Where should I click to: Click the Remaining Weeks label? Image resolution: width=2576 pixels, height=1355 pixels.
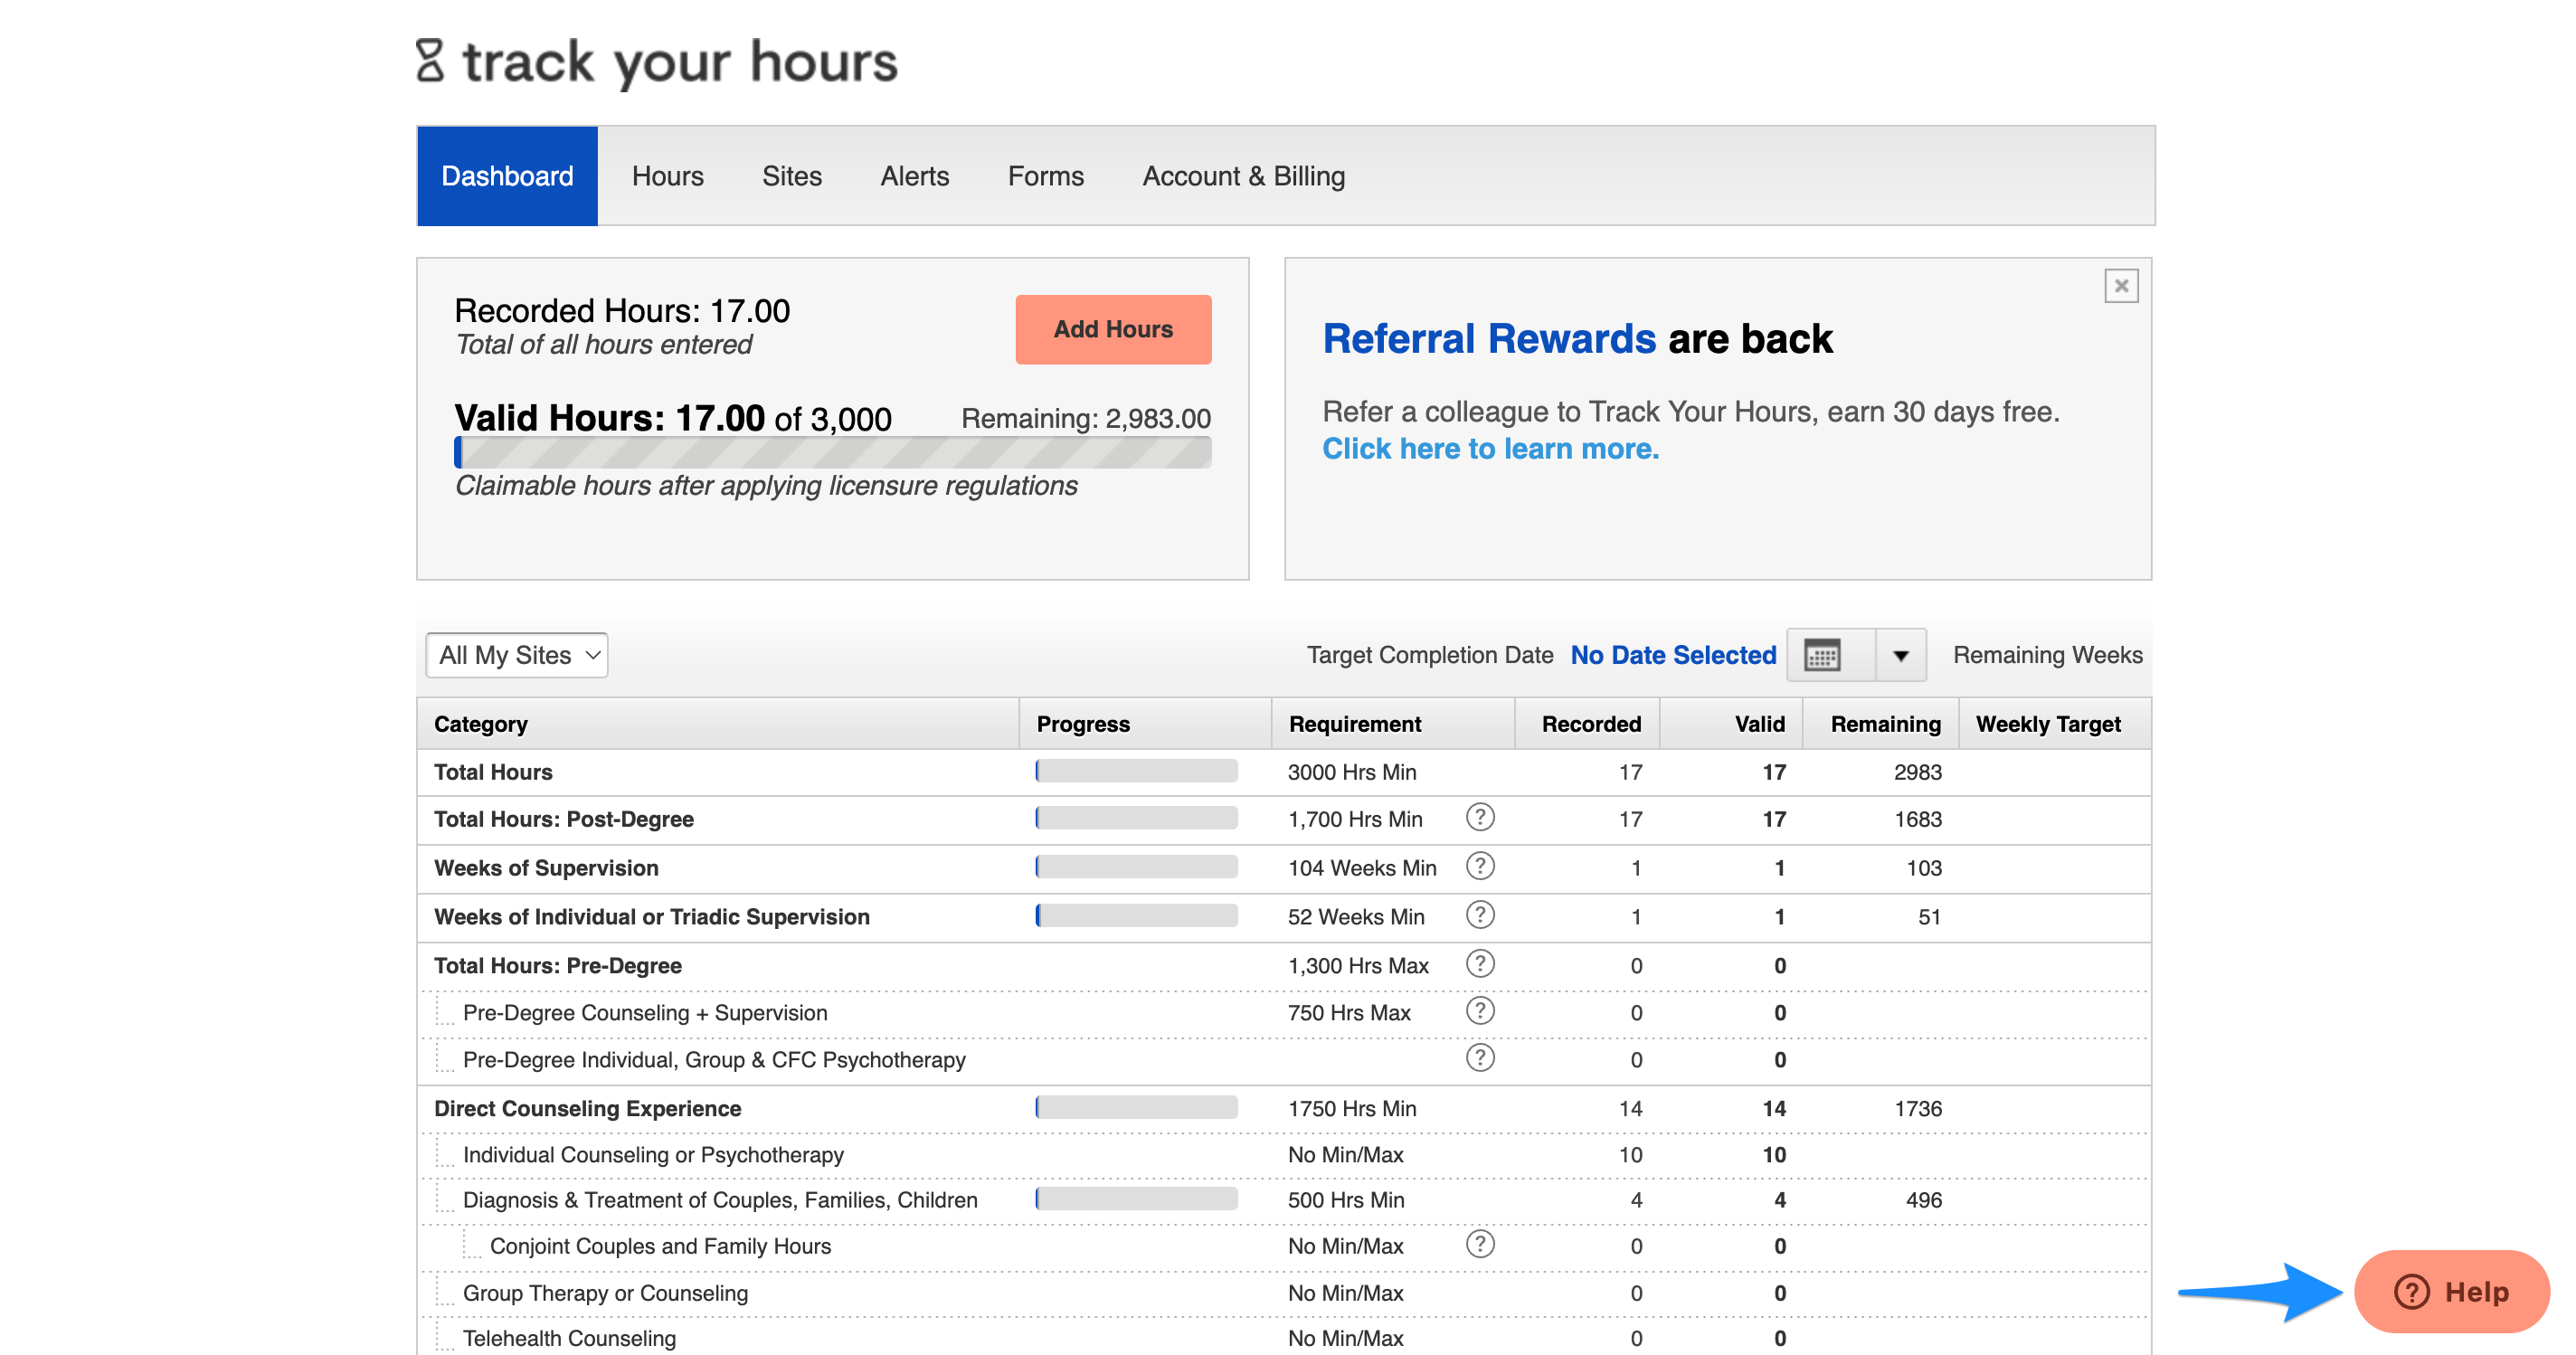pos(2048,655)
